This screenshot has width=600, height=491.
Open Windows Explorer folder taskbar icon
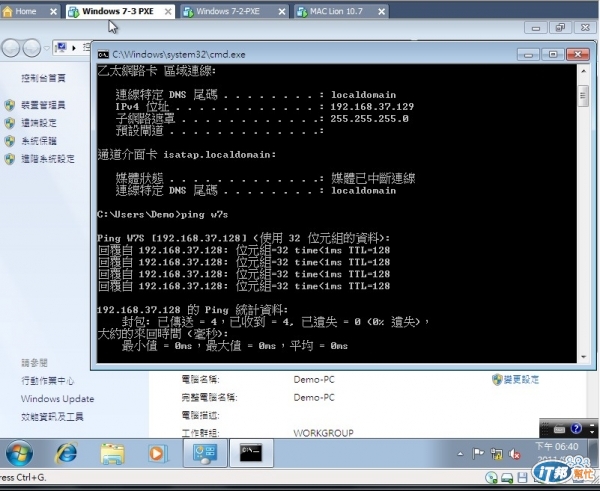[112, 454]
